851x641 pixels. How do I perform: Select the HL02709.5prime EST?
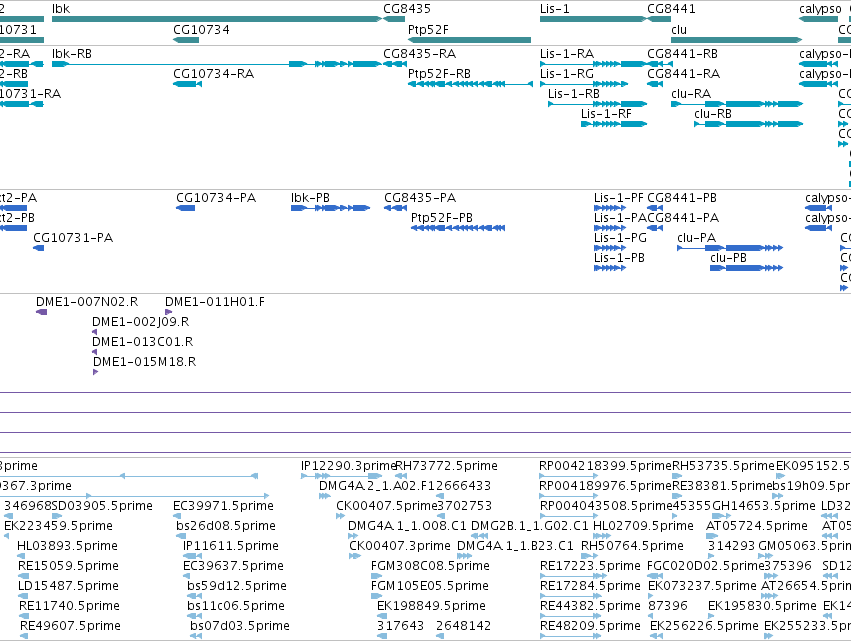[x=602, y=536]
